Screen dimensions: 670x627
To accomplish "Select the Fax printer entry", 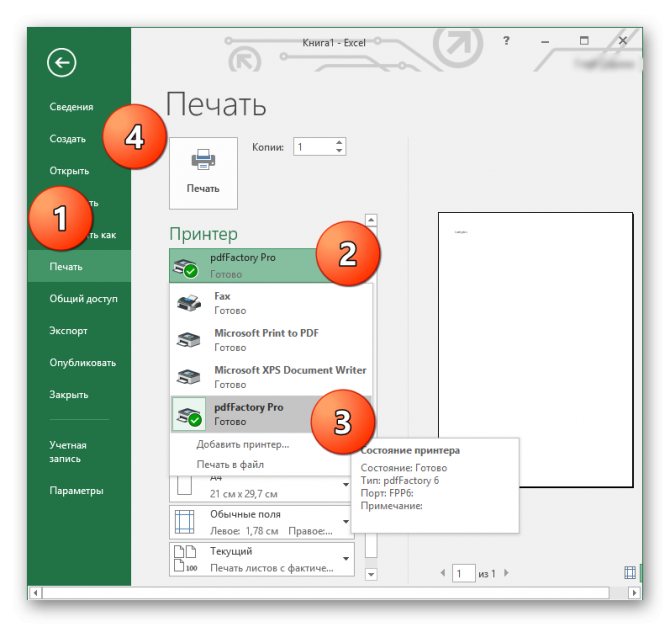I will [x=271, y=303].
